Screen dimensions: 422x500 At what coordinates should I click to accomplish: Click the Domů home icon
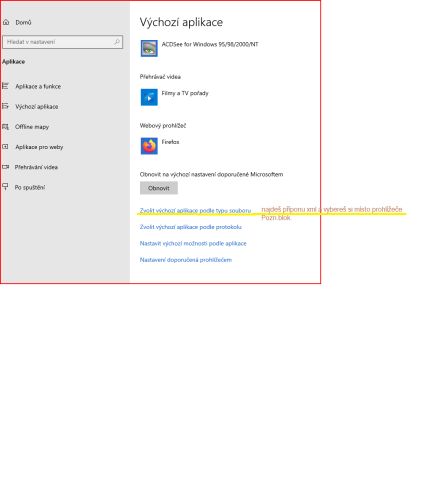[x=6, y=22]
